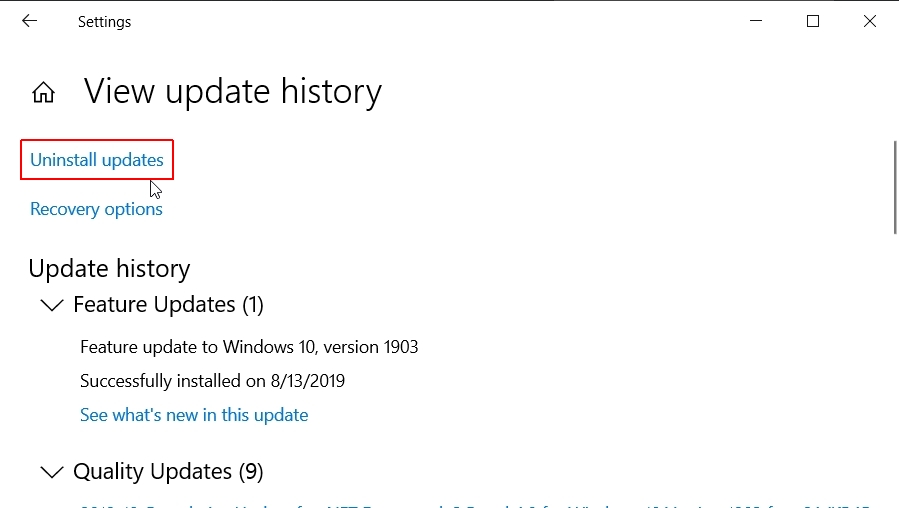Collapse the Quality Updates chevron

coord(52,472)
